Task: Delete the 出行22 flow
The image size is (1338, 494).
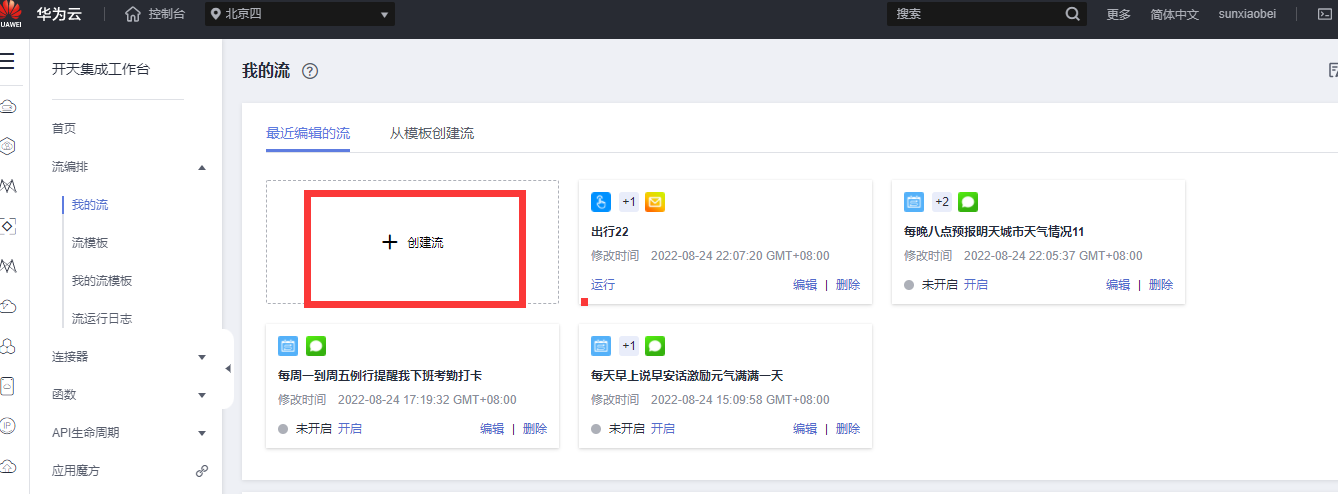Action: [x=848, y=285]
